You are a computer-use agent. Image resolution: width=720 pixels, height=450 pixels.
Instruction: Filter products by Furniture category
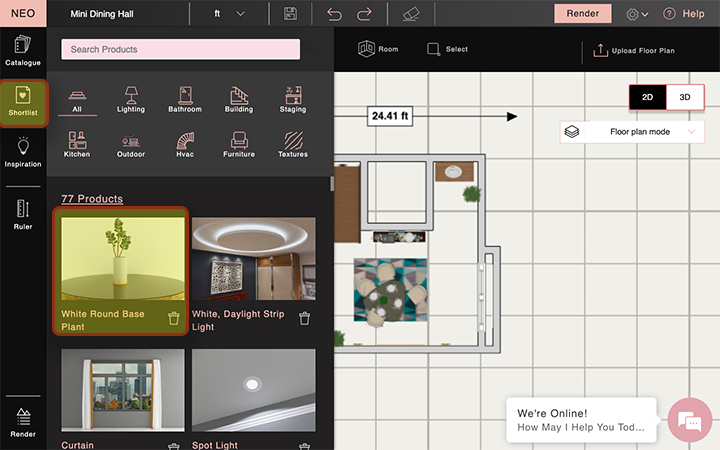tap(239, 144)
